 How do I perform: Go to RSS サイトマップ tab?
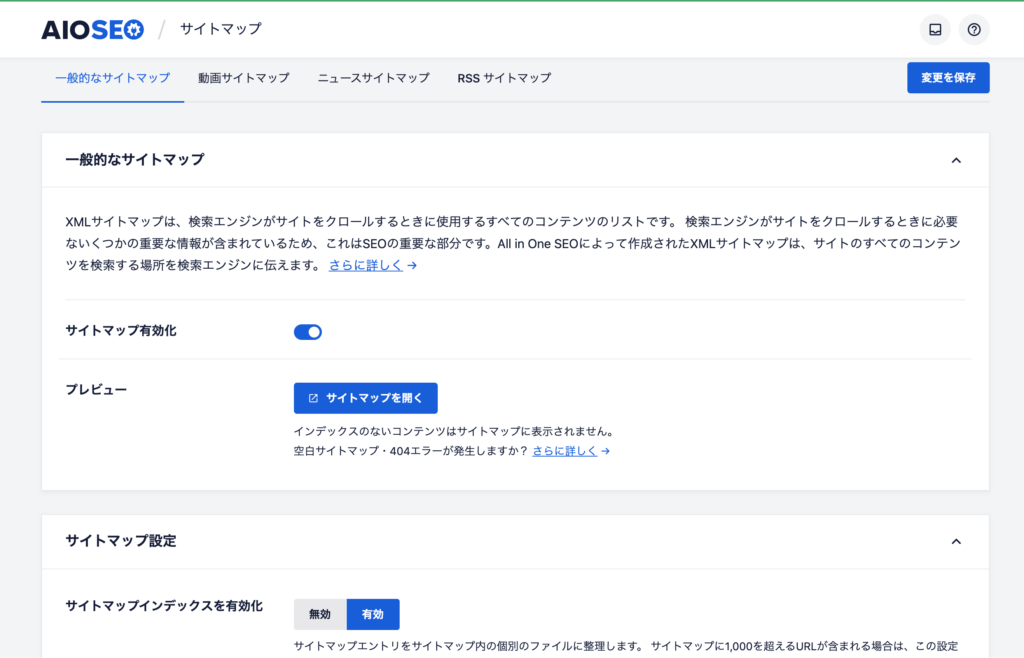(x=504, y=78)
